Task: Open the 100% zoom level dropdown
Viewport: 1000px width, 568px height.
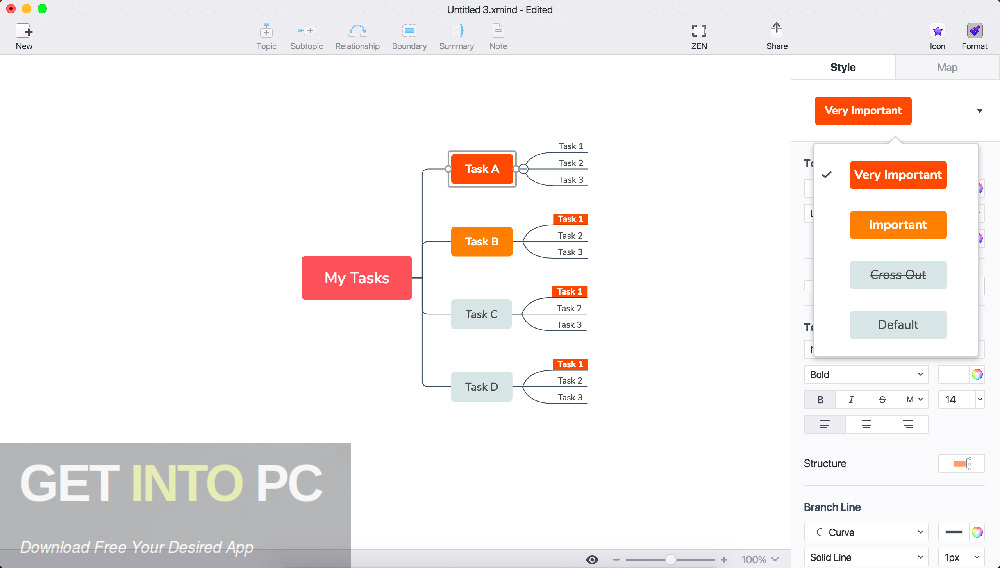Action: point(760,559)
